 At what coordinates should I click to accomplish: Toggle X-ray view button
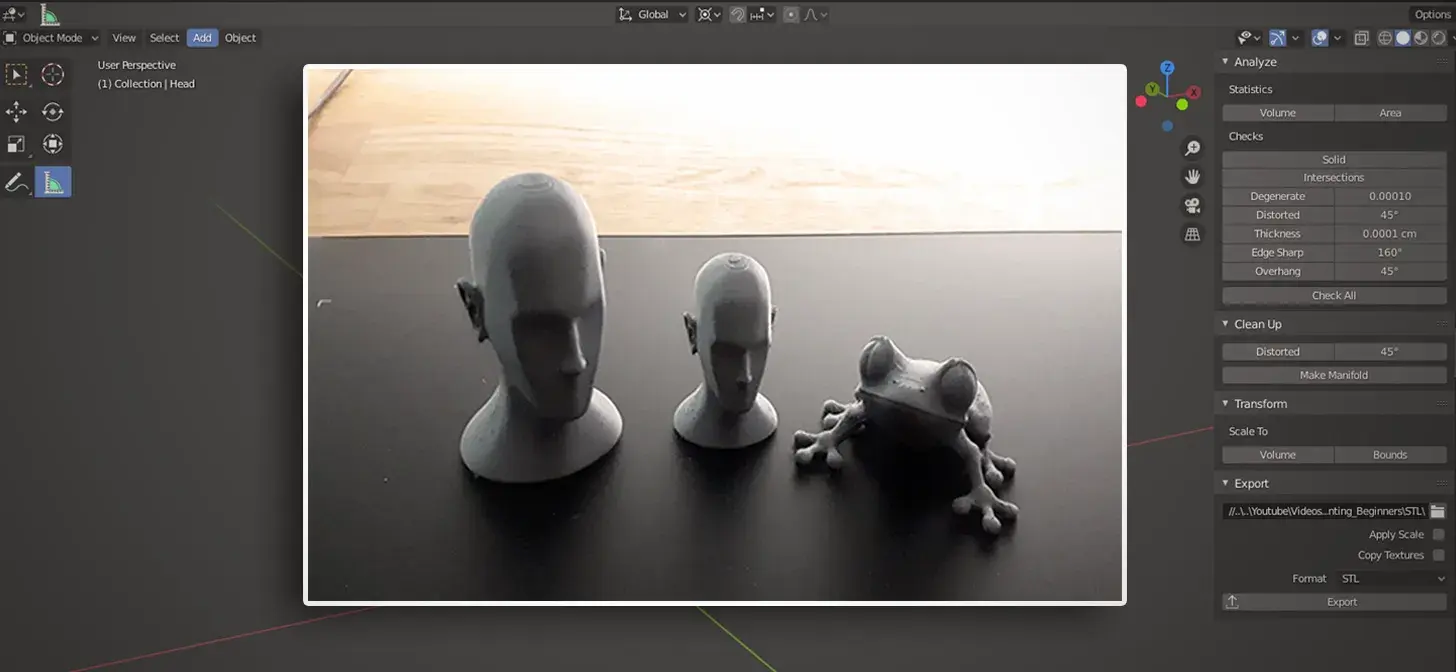pos(1361,38)
